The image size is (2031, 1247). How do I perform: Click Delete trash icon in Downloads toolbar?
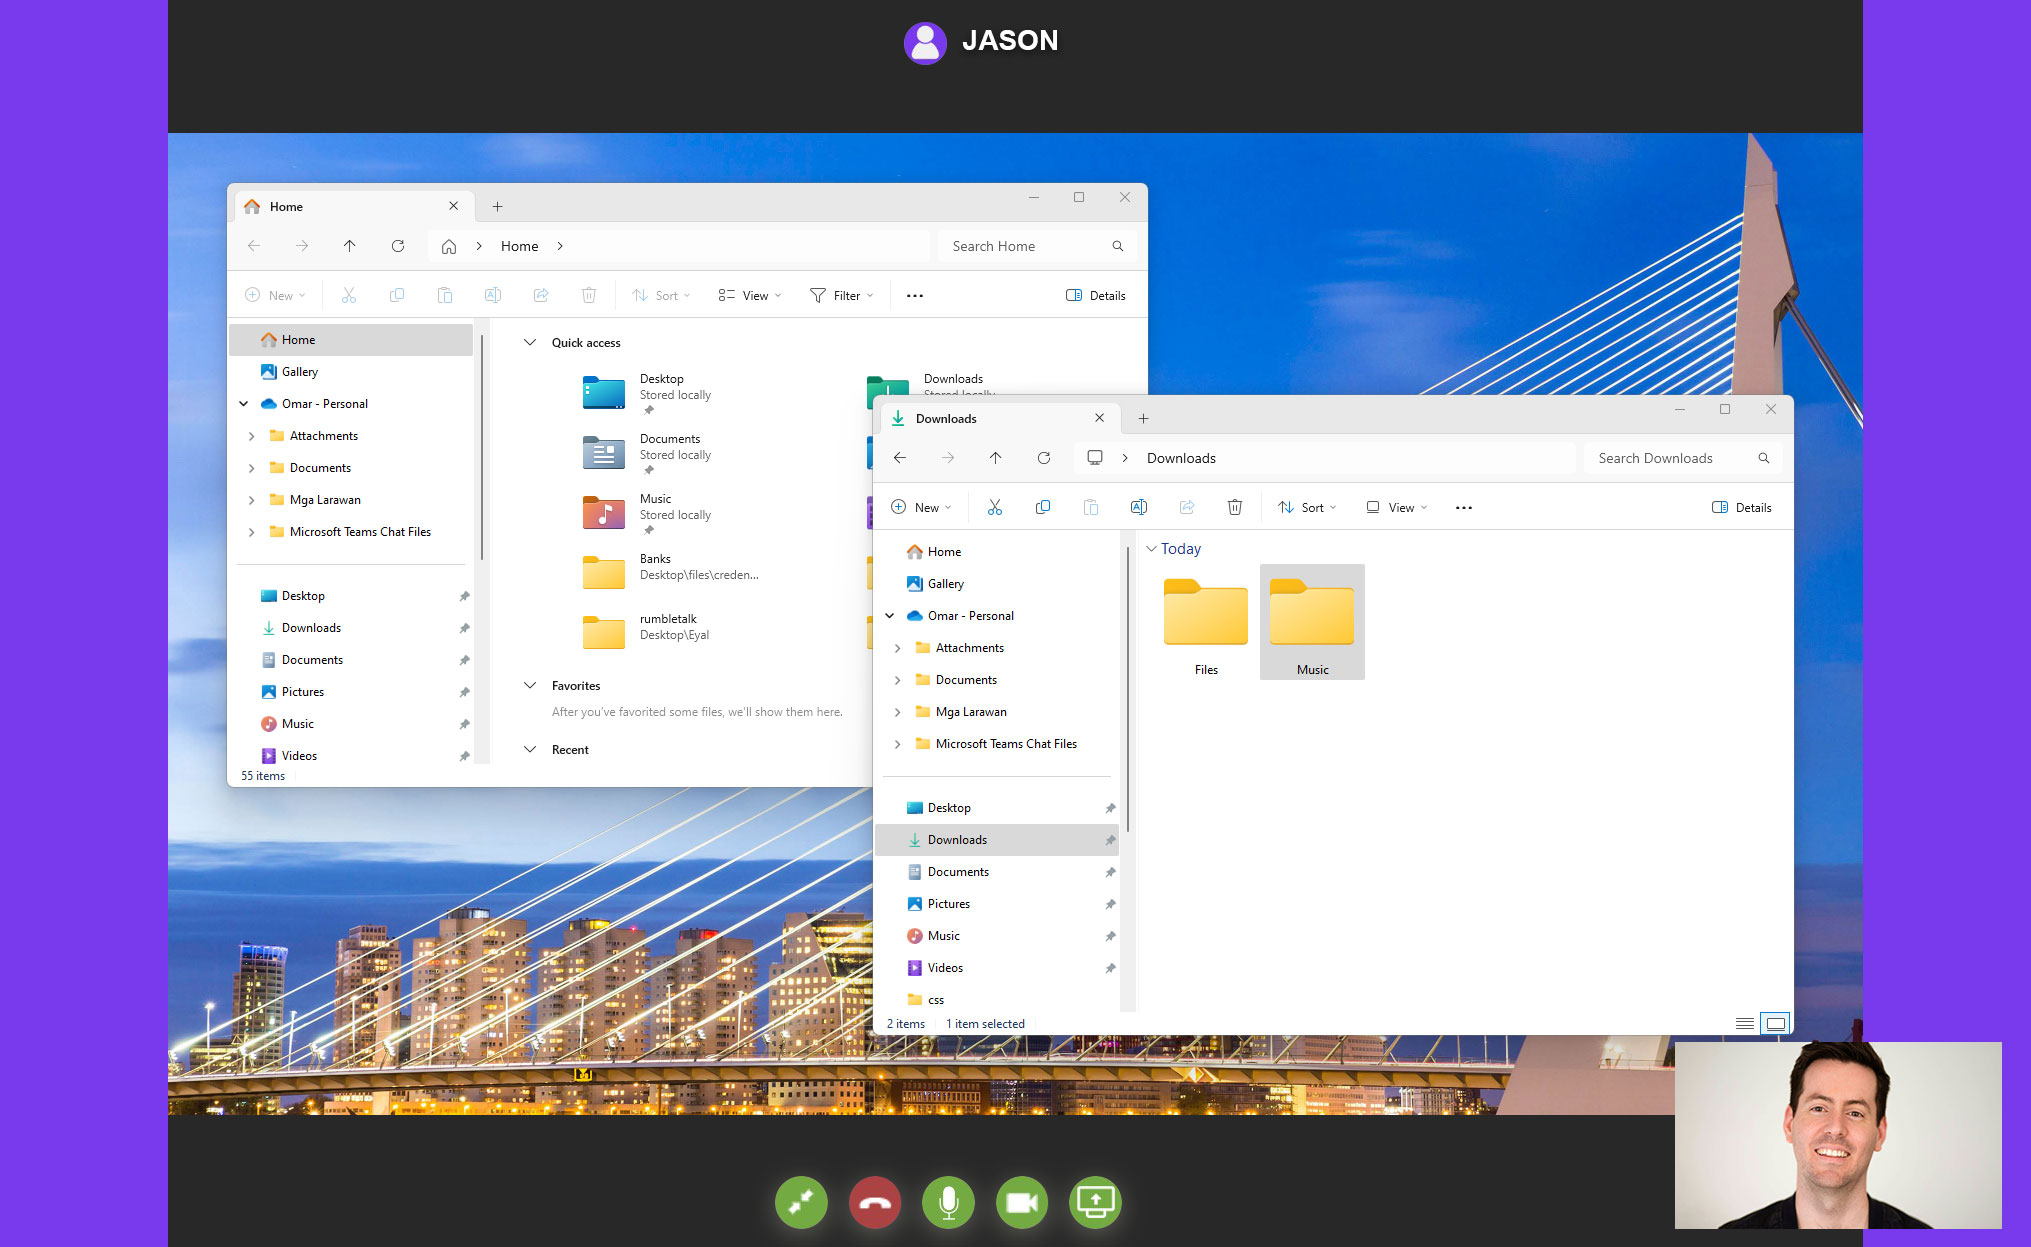(1234, 508)
